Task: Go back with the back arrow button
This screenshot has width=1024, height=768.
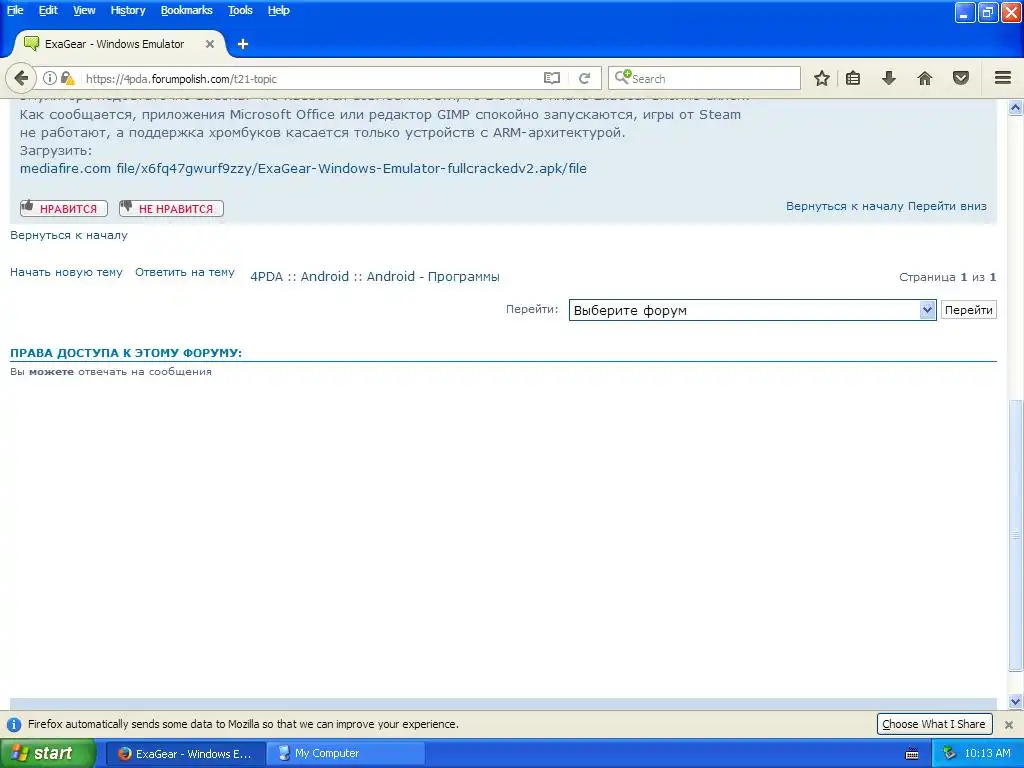Action: [22, 78]
